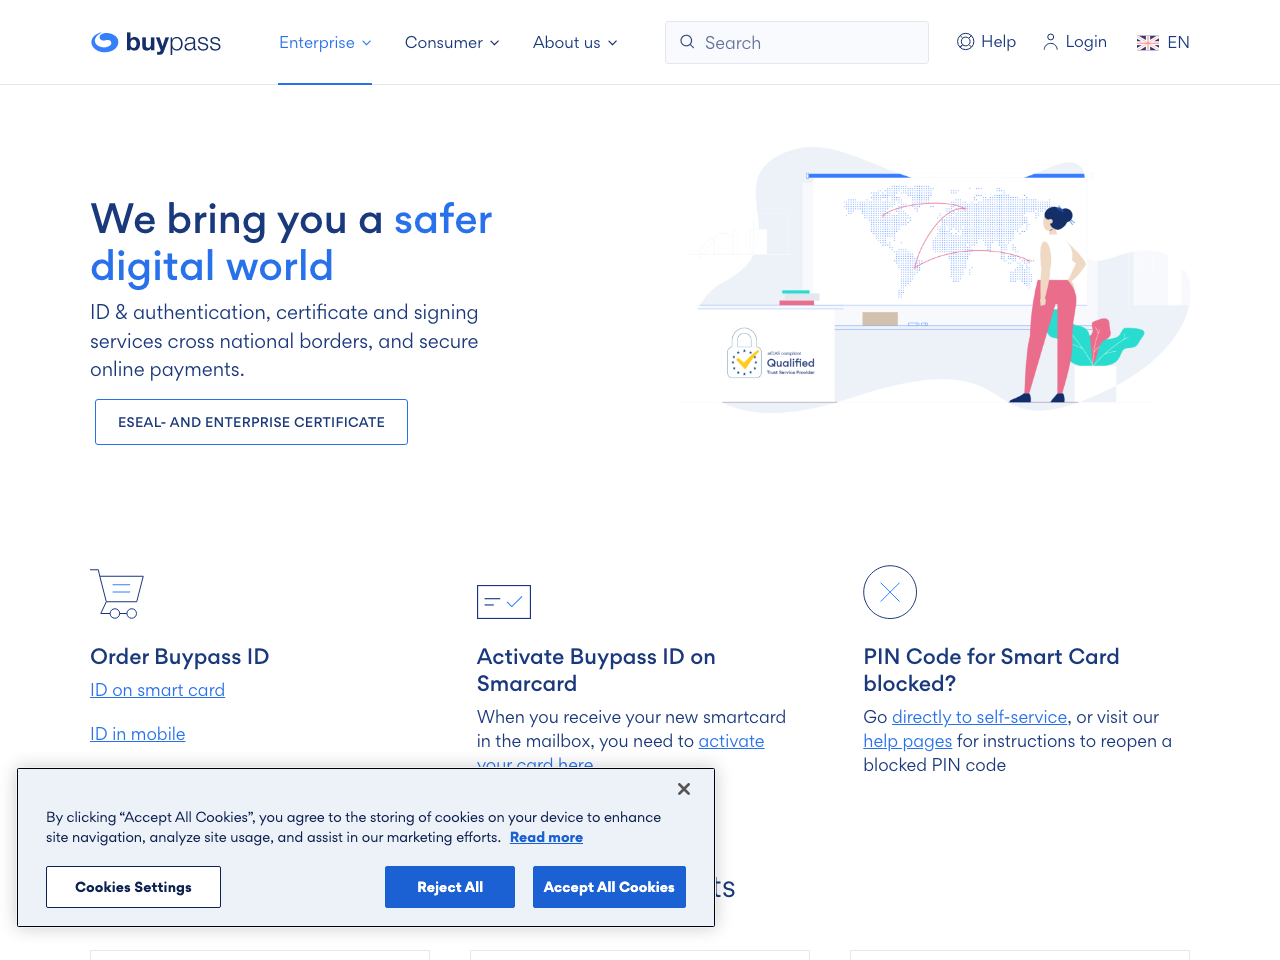The width and height of the screenshot is (1280, 960).
Task: Click the checklist icon above Activate Buypass ID
Action: (x=503, y=602)
